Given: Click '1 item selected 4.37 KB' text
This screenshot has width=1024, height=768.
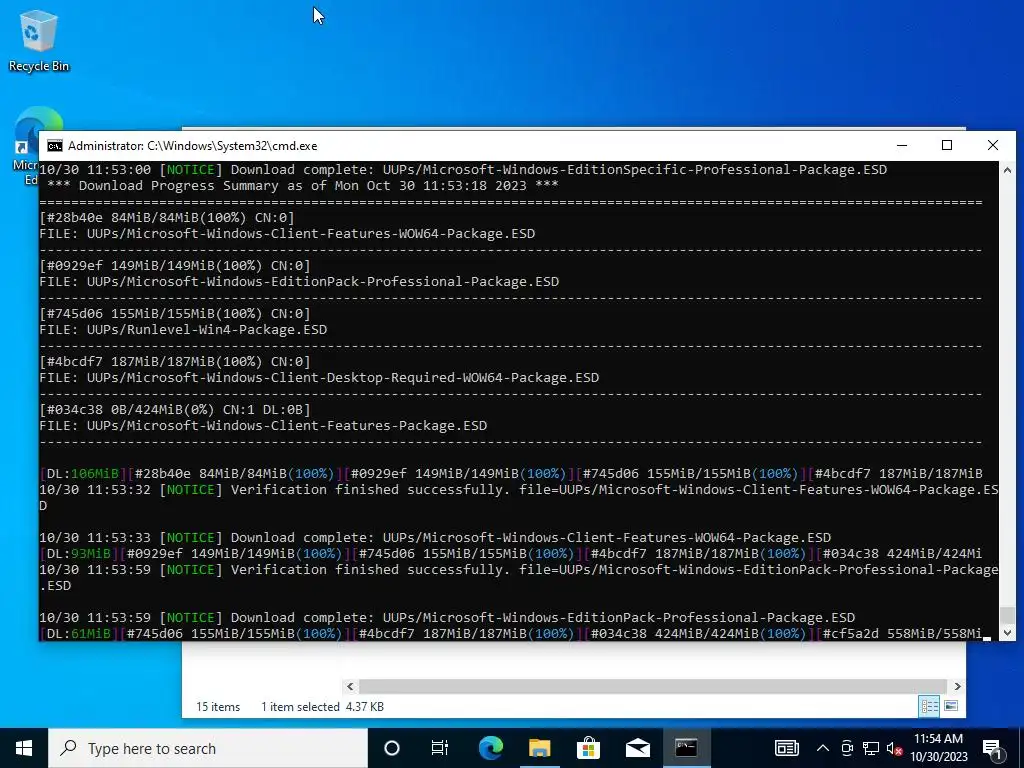Looking at the screenshot, I should 323,707.
